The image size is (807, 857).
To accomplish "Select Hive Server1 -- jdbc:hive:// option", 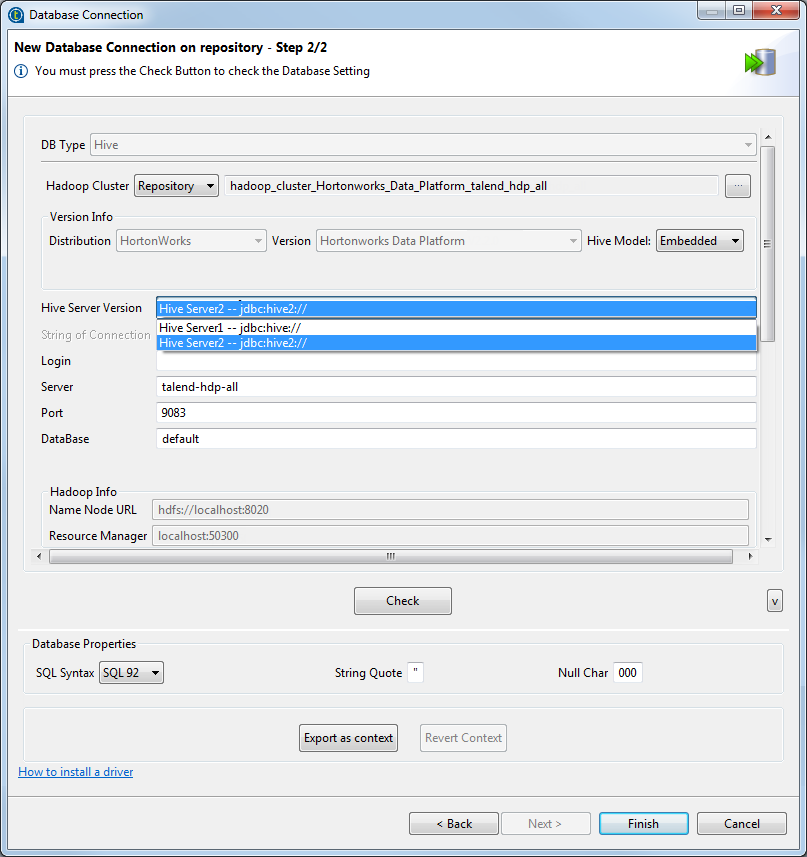I will (x=456, y=328).
